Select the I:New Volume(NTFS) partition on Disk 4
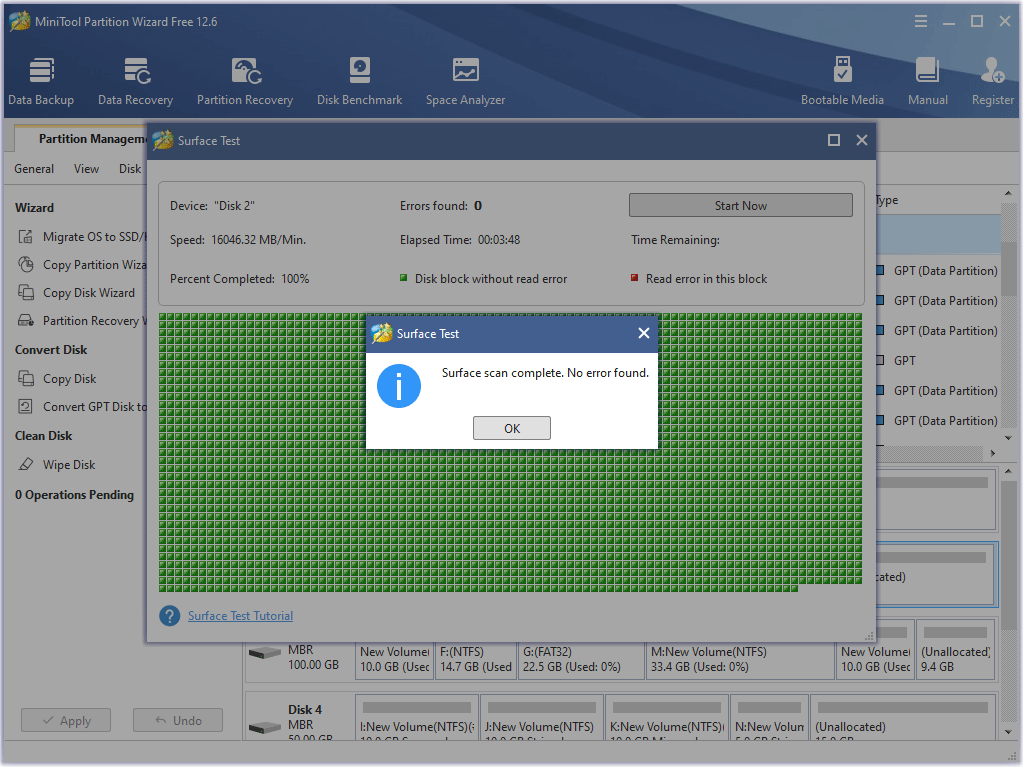The image size is (1023, 767). click(417, 717)
